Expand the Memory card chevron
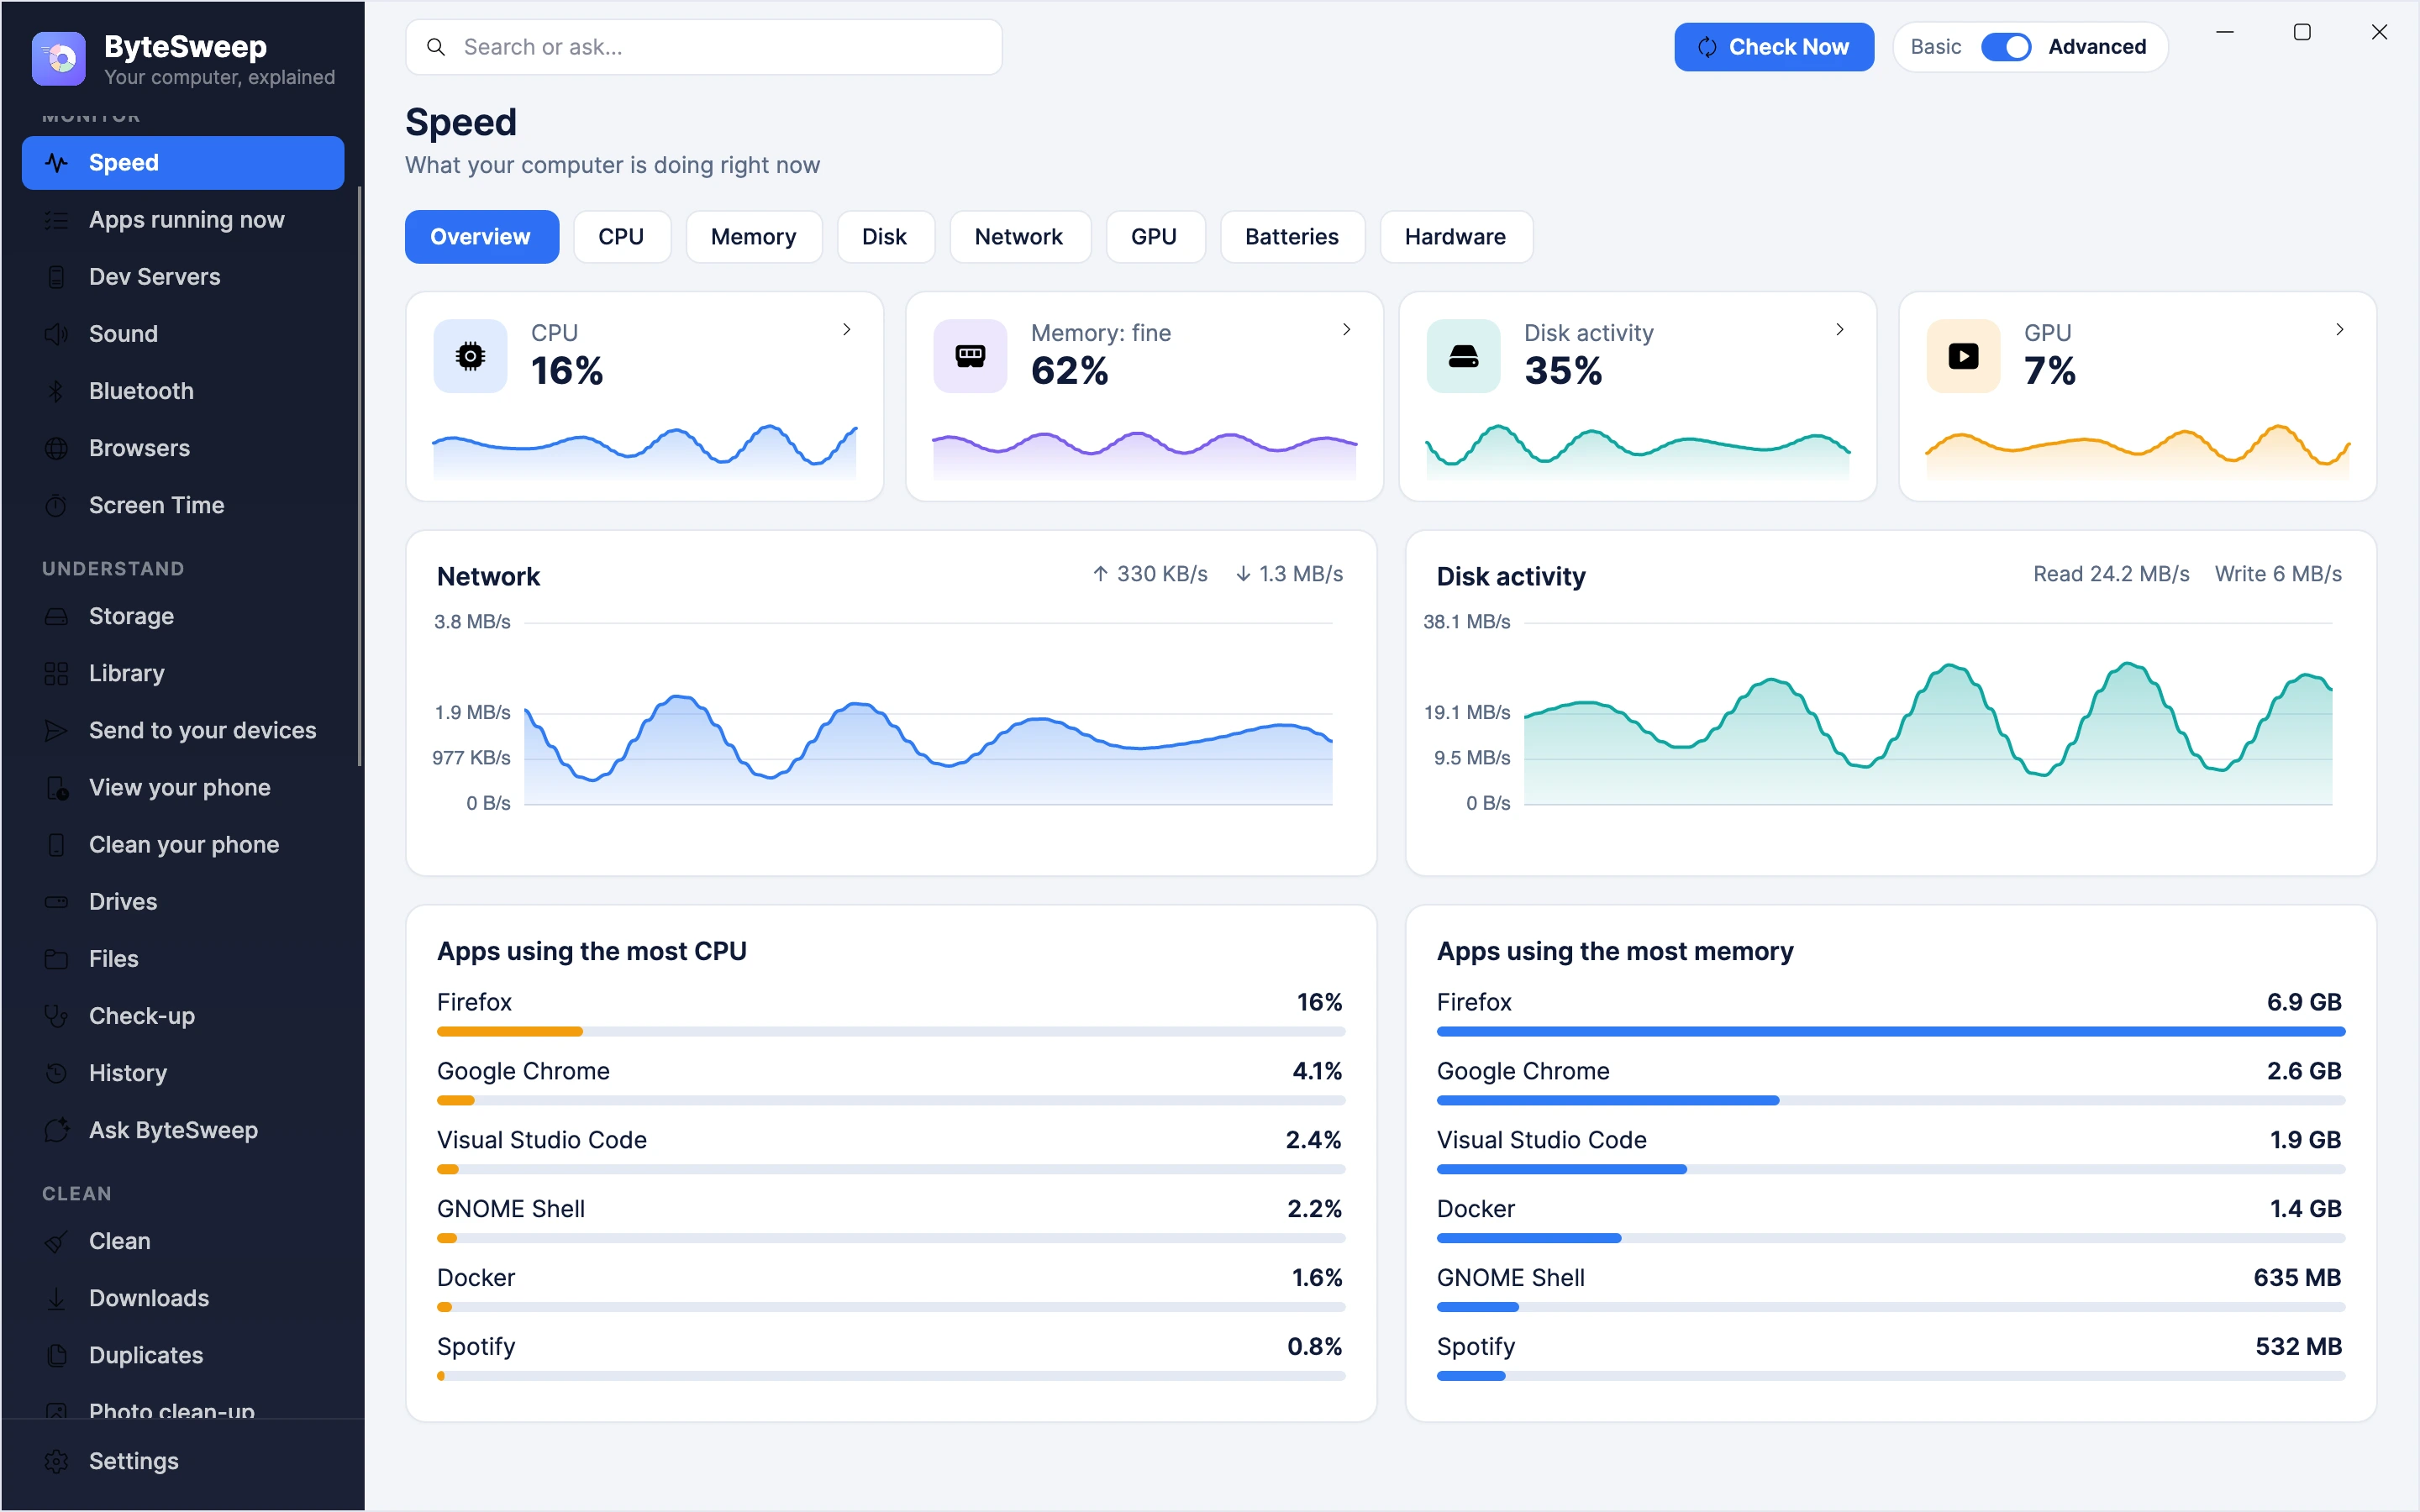 pyautogui.click(x=1347, y=329)
